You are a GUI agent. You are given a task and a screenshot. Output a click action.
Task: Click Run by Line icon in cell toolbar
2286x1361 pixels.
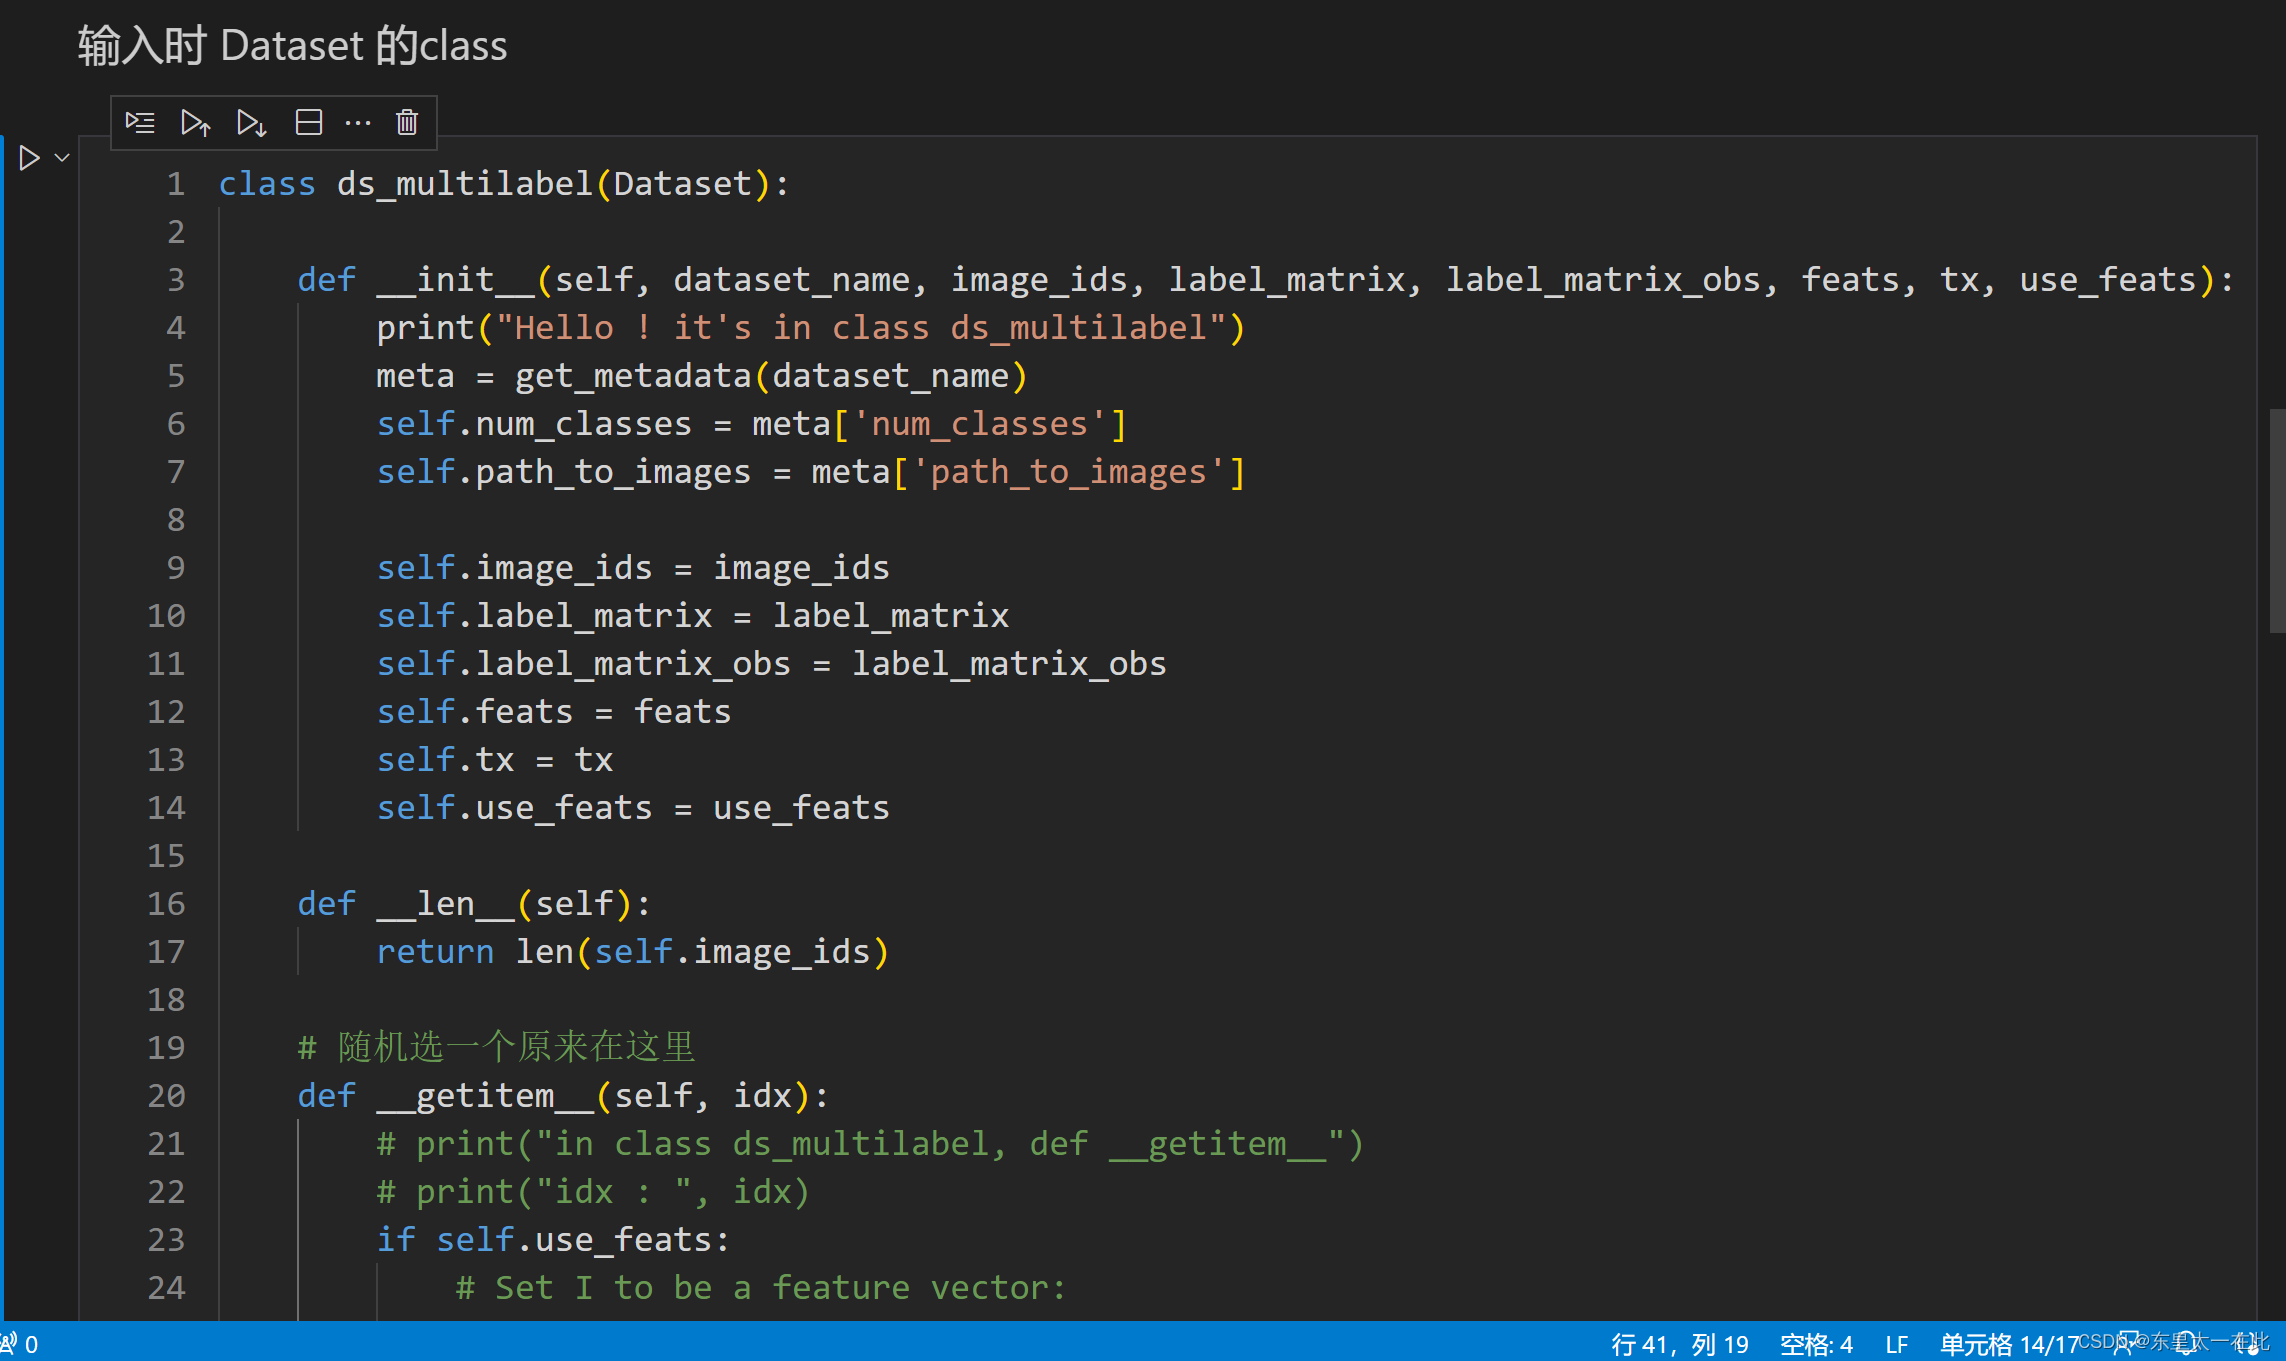pos(140,123)
